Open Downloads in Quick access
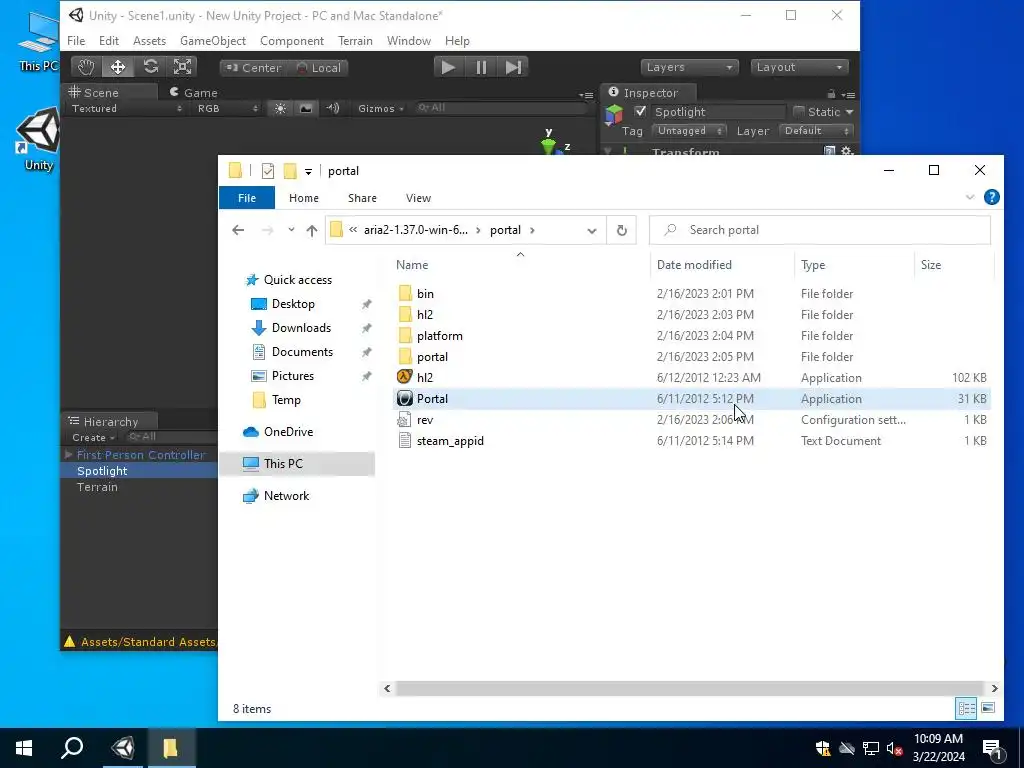Image resolution: width=1024 pixels, height=768 pixels. point(301,328)
